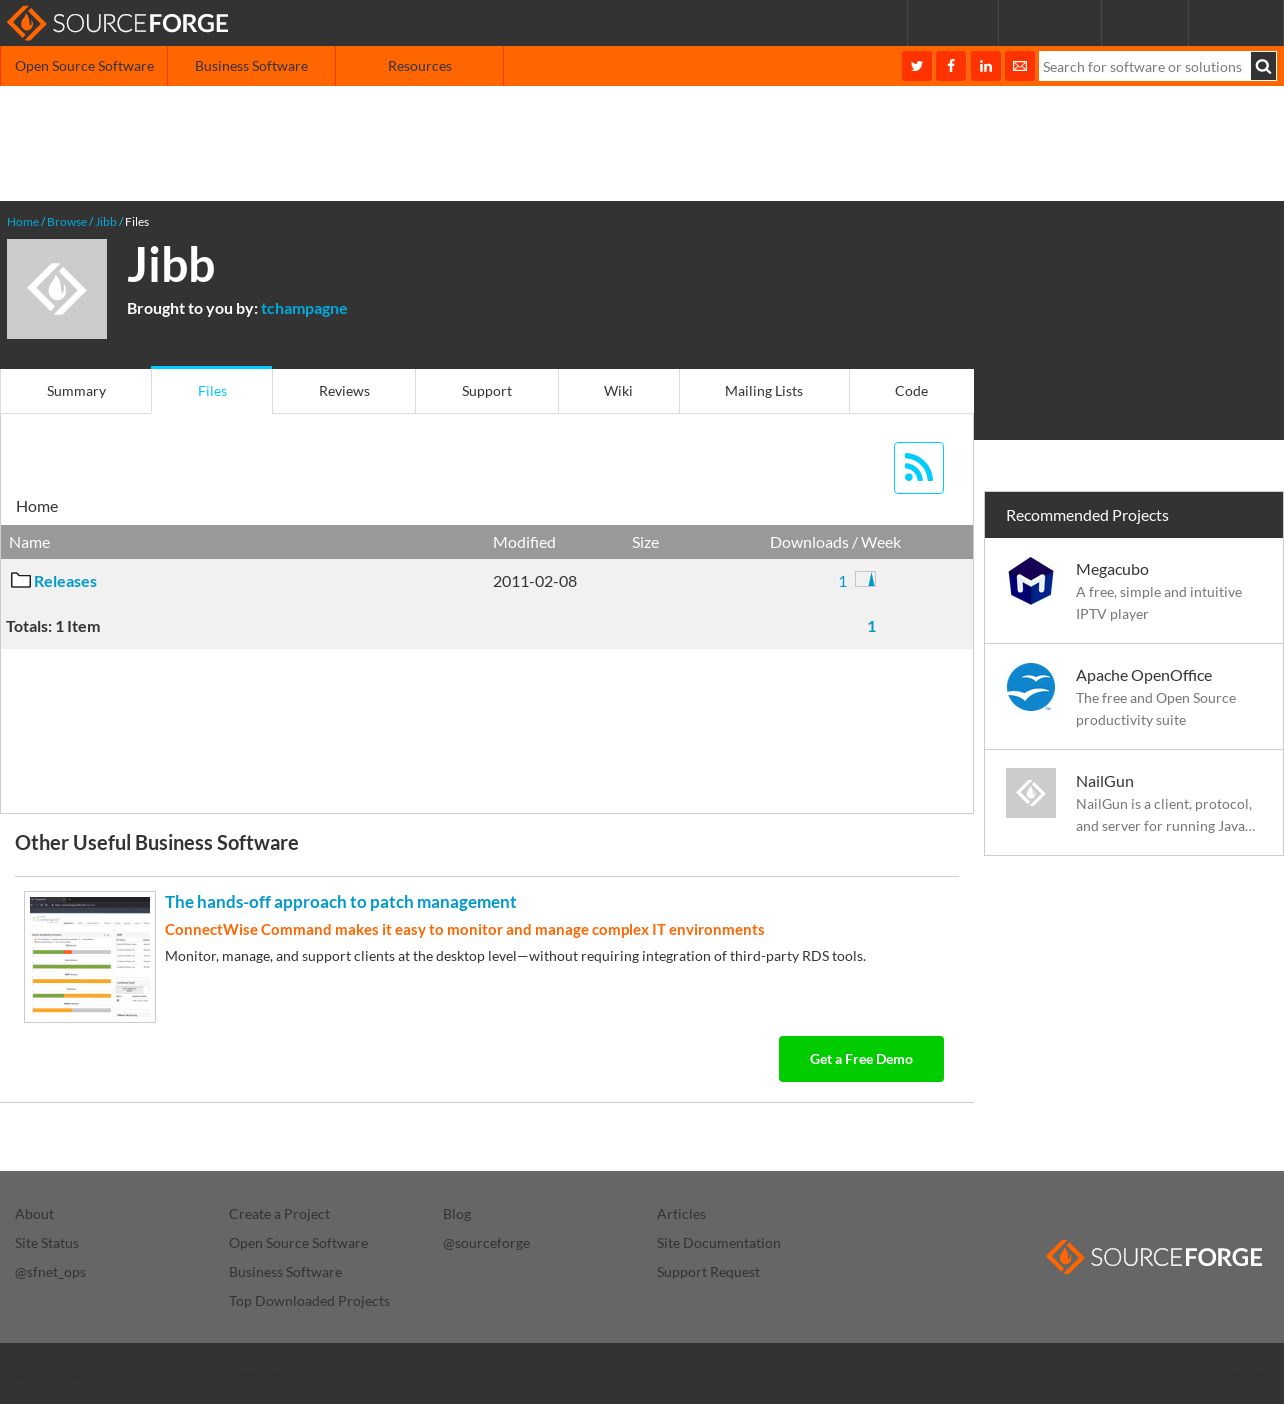Open the Open Source Software menu

(84, 66)
